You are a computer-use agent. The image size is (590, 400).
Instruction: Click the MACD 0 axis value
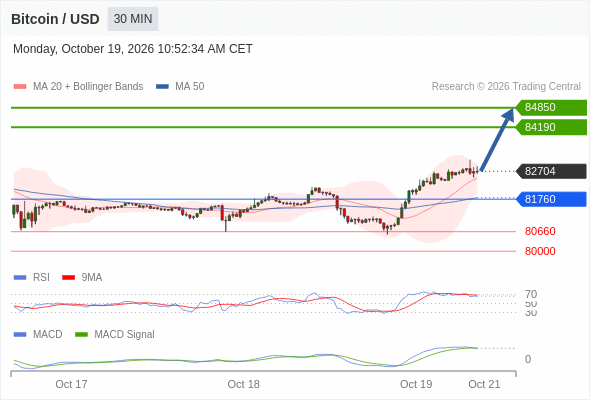(528, 359)
